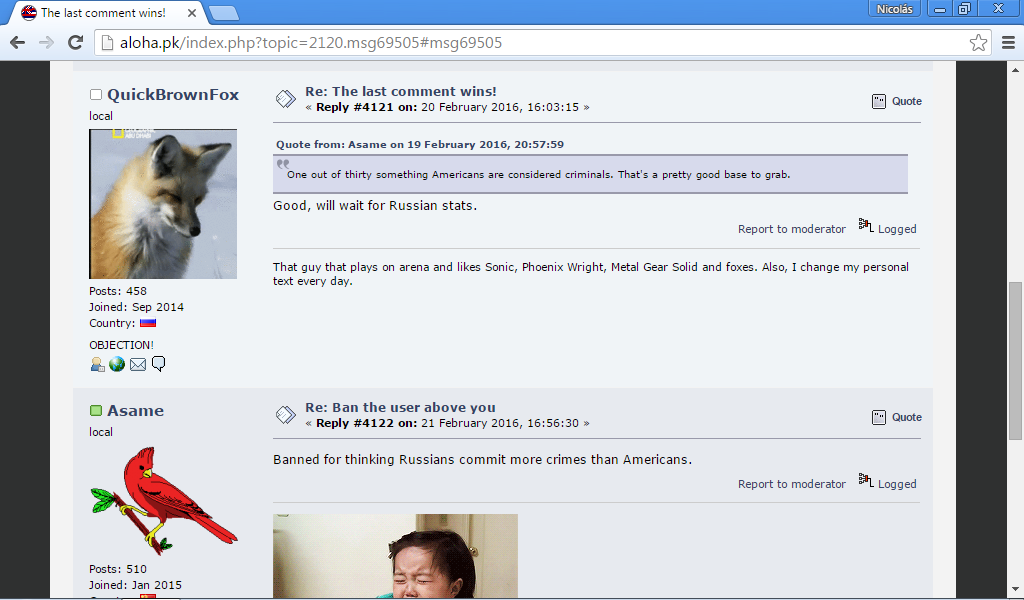Bookmark this page with the star icon
This screenshot has height=600, width=1024.
pos(978,43)
